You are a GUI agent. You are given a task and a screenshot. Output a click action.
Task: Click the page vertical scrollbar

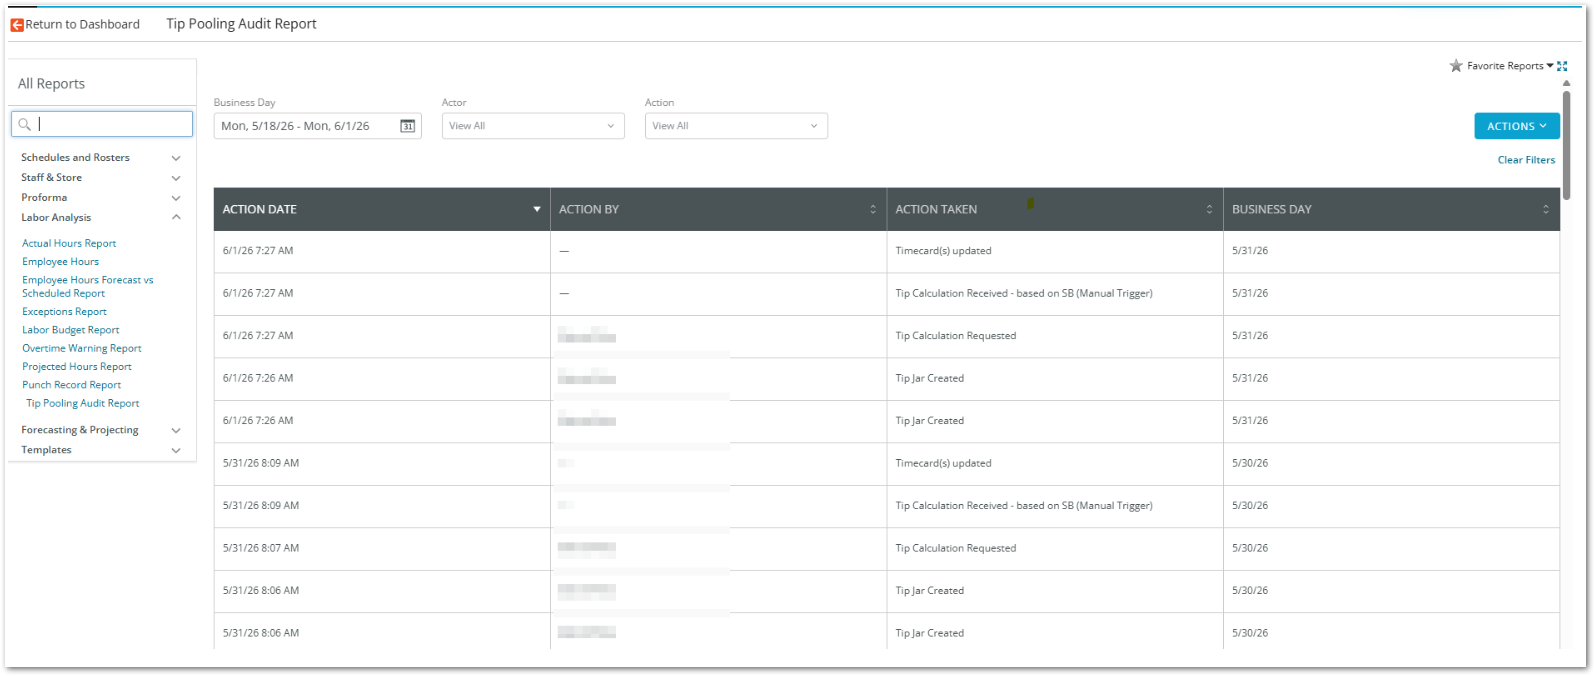(1566, 145)
